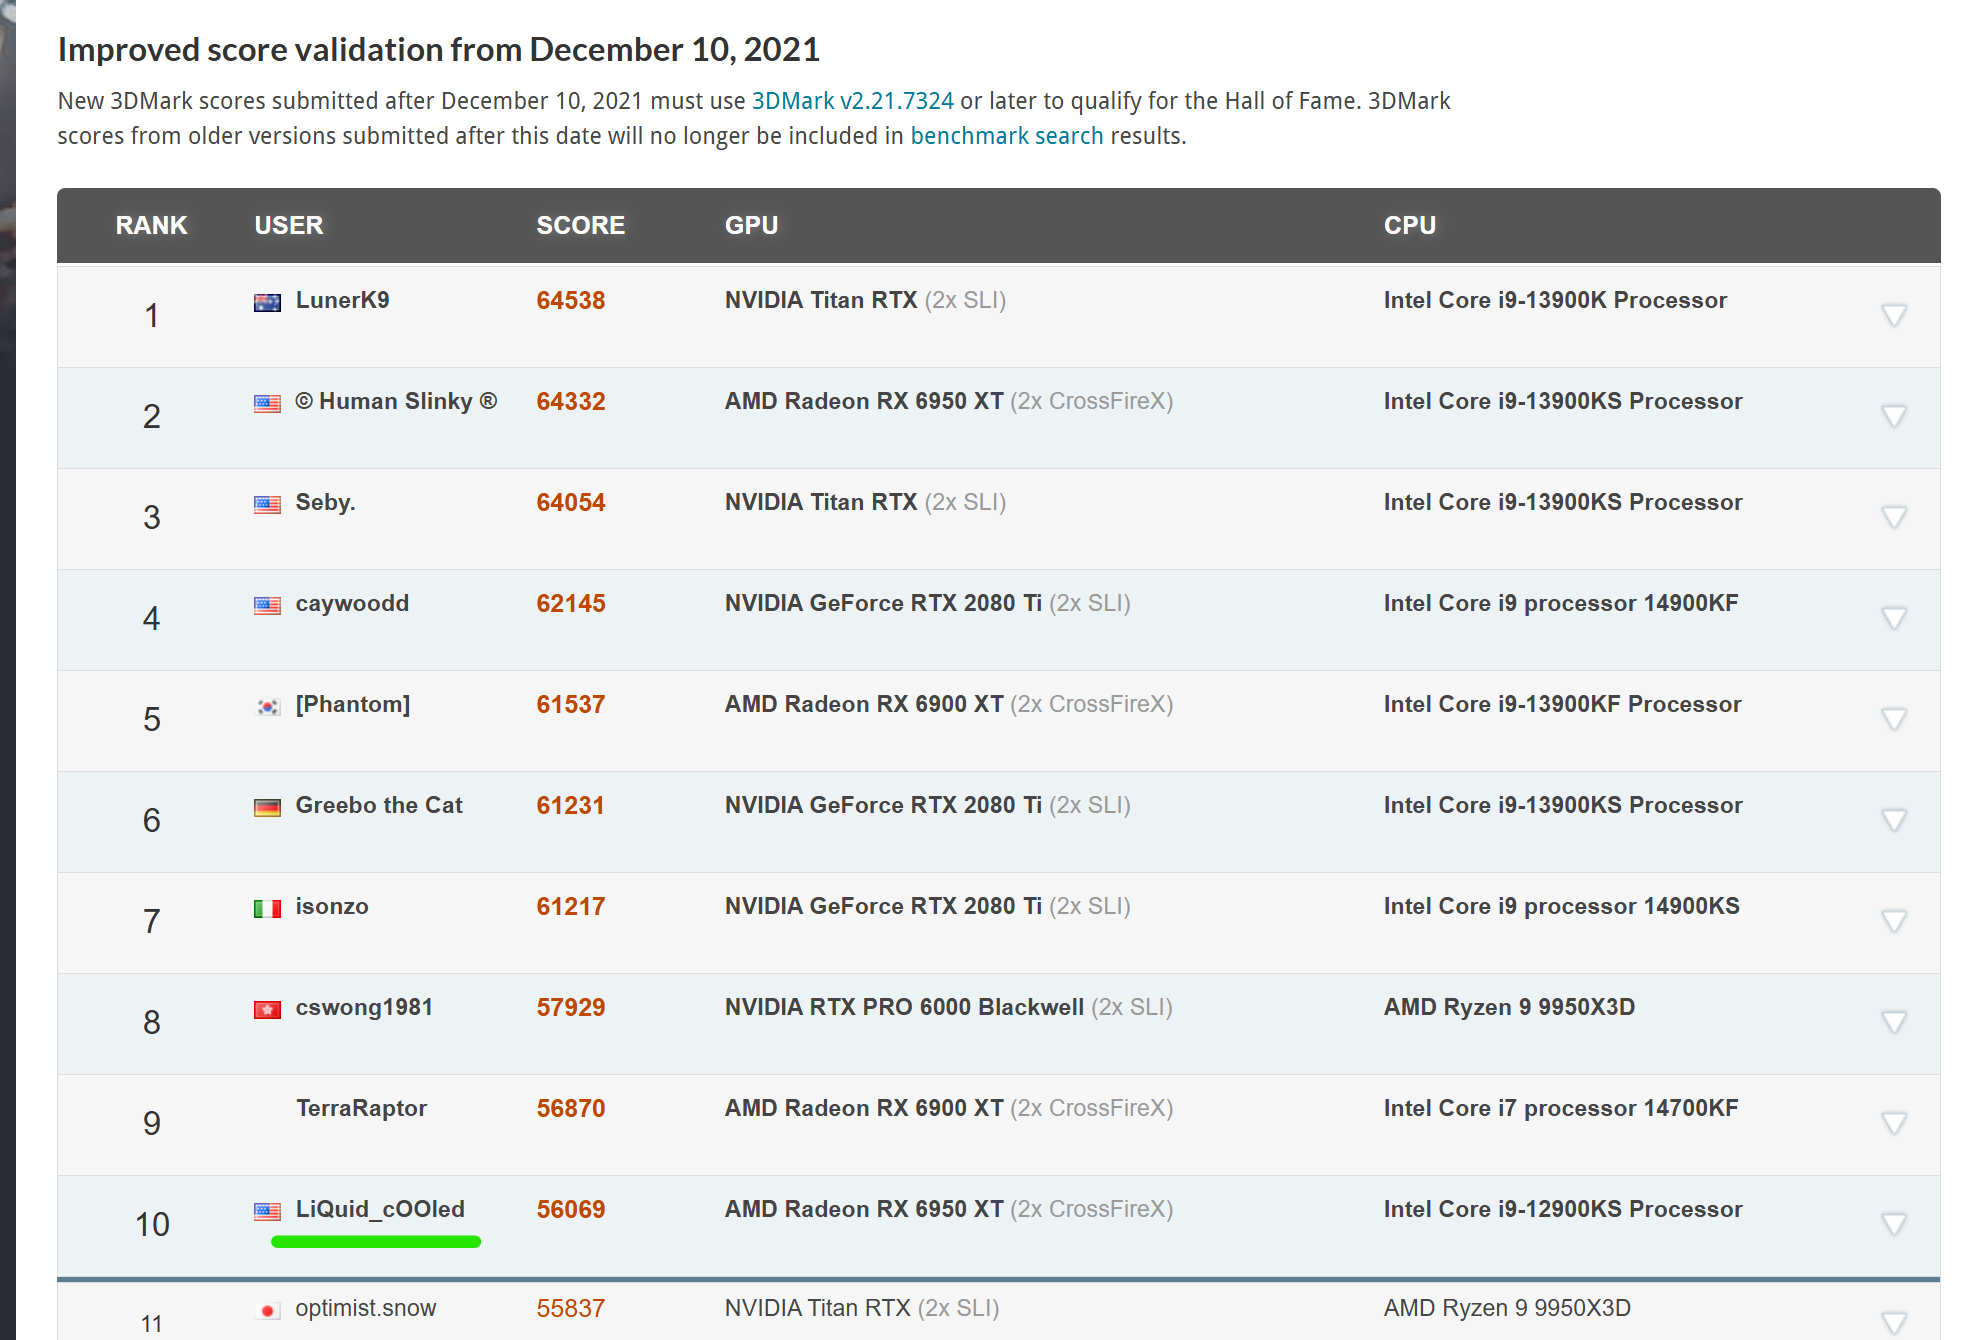Open score 57929
The width and height of the screenshot is (1972, 1340).
pos(571,1007)
